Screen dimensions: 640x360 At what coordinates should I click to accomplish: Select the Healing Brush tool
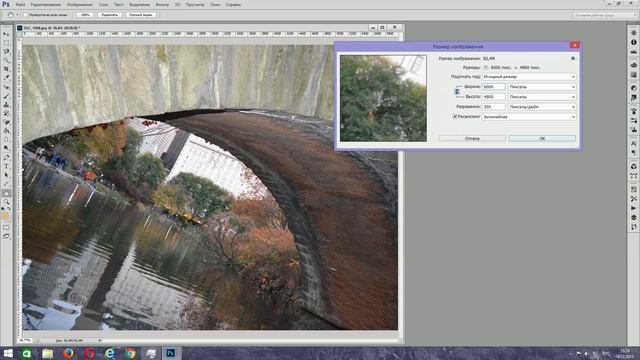(x=6, y=87)
